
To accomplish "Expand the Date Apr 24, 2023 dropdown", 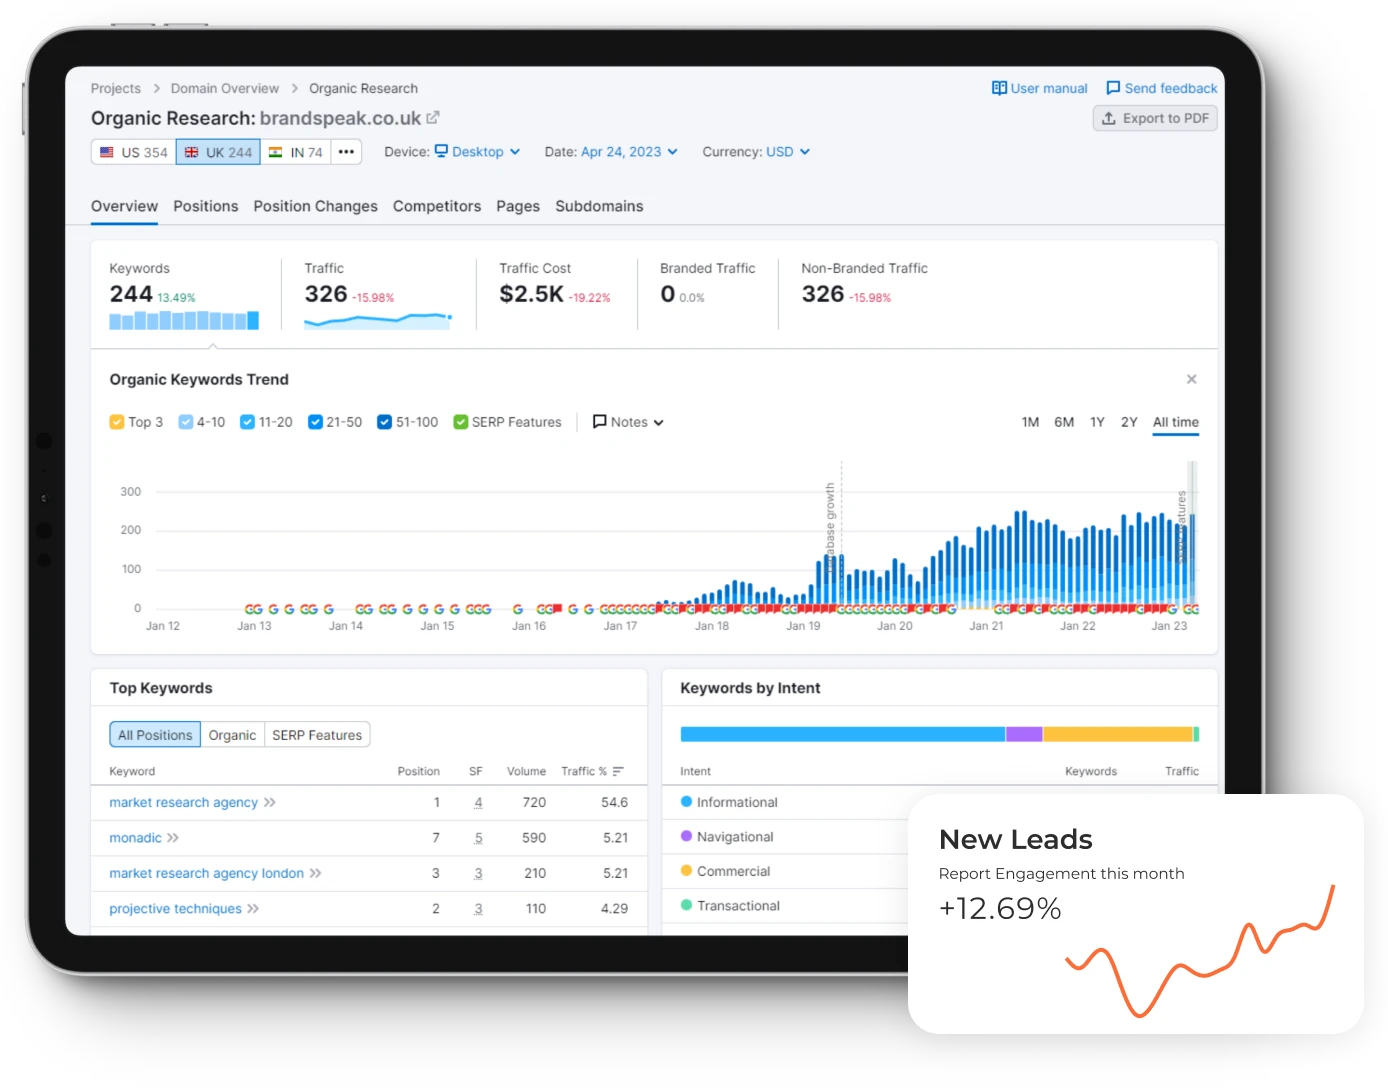I will [629, 152].
